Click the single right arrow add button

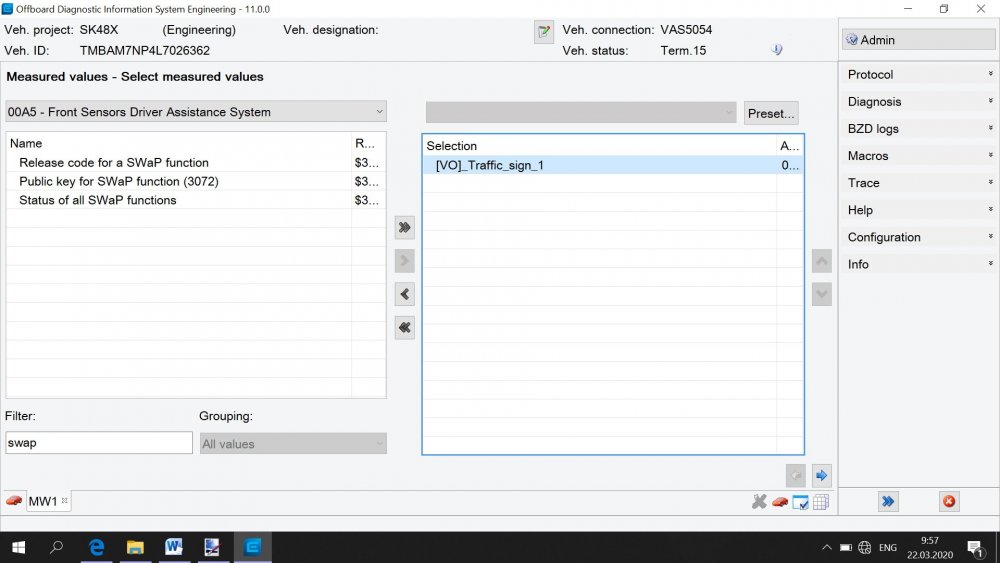[x=404, y=261]
